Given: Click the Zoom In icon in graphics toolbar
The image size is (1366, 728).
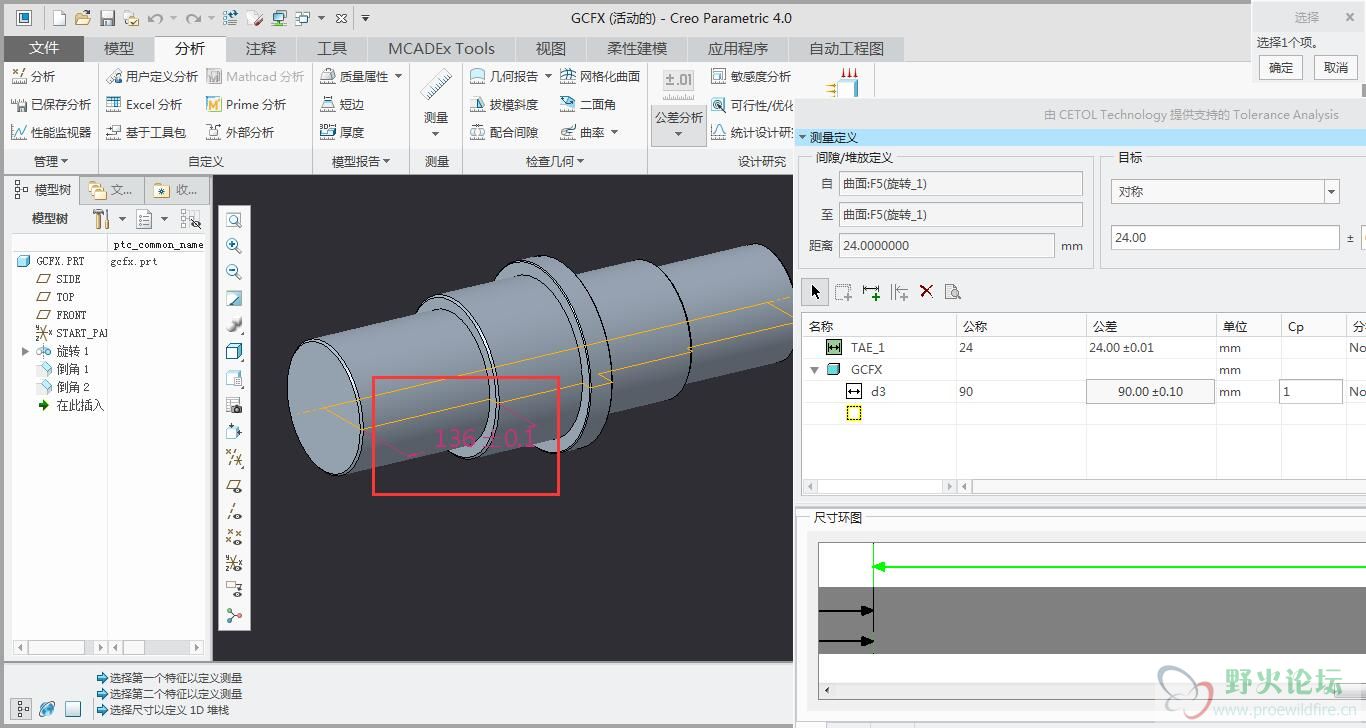Looking at the screenshot, I should pyautogui.click(x=234, y=246).
